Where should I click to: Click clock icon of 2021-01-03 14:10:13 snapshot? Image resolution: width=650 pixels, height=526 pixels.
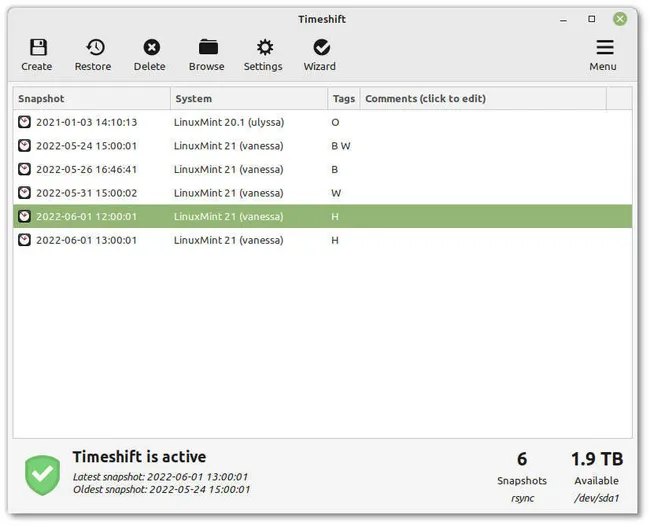(24, 122)
